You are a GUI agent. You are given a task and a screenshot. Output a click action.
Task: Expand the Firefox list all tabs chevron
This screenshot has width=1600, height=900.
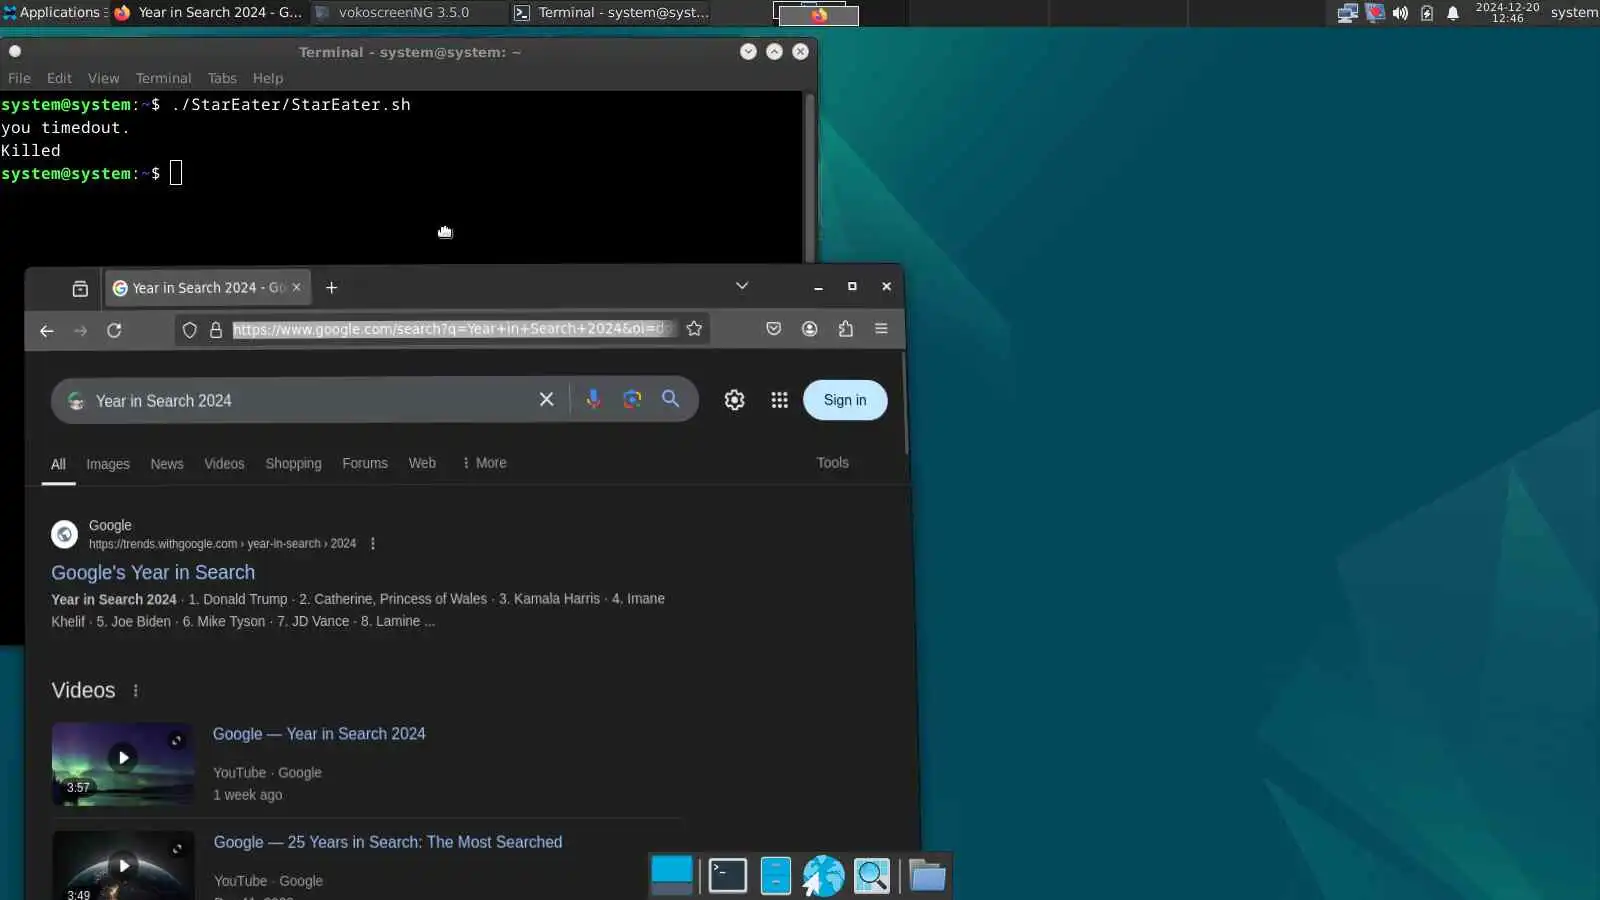(742, 286)
